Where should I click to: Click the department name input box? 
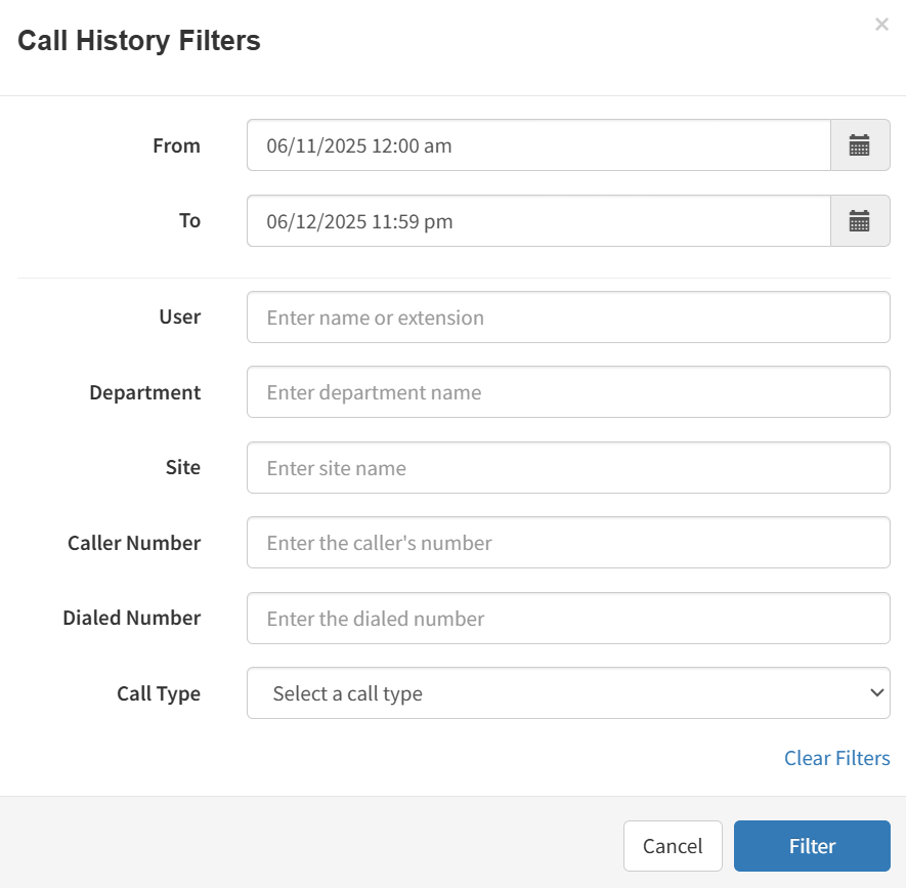coord(568,393)
